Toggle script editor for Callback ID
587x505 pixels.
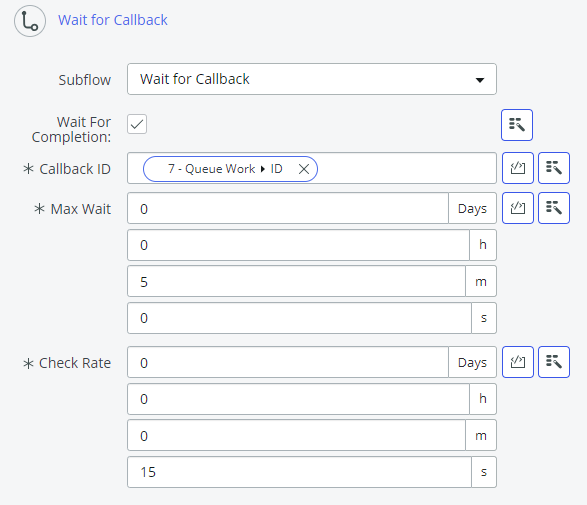click(517, 168)
